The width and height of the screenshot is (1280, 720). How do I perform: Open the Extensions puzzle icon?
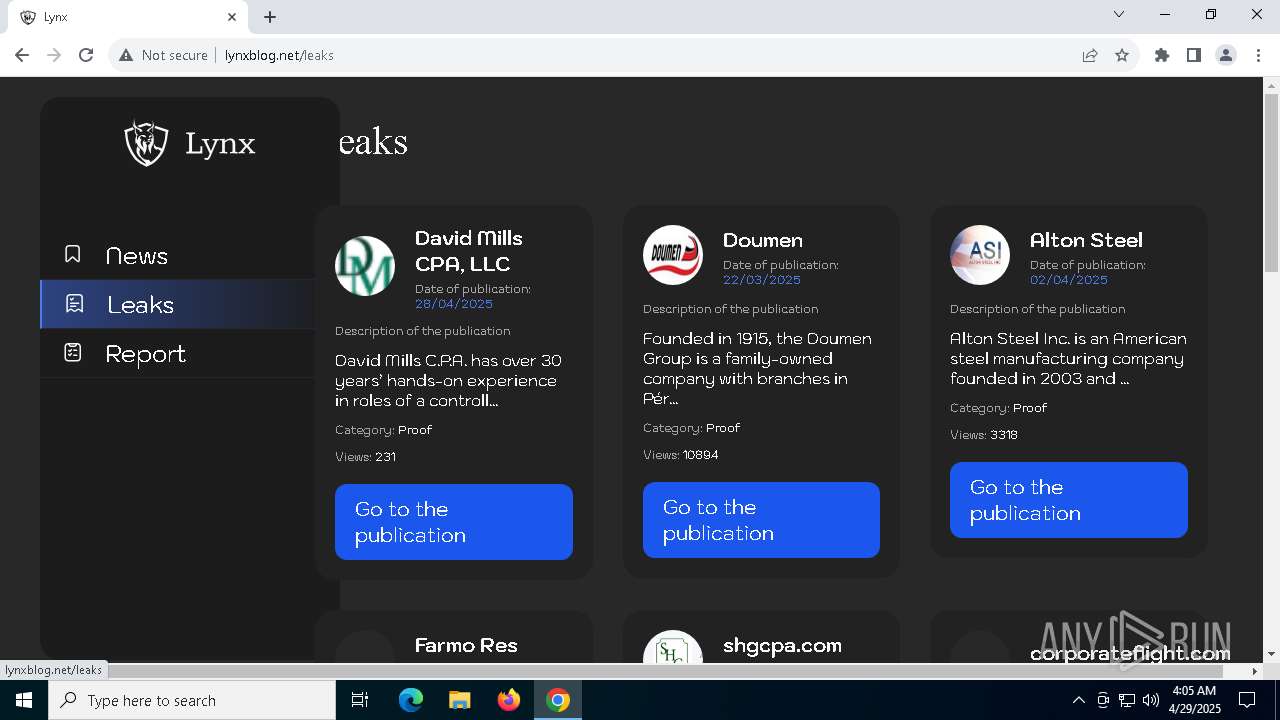click(1162, 55)
